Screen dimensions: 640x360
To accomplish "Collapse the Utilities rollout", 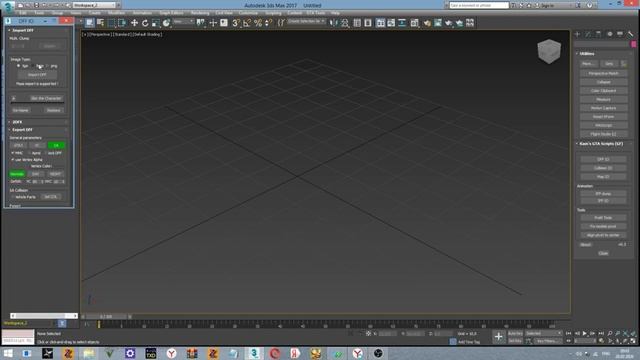I will [587, 53].
